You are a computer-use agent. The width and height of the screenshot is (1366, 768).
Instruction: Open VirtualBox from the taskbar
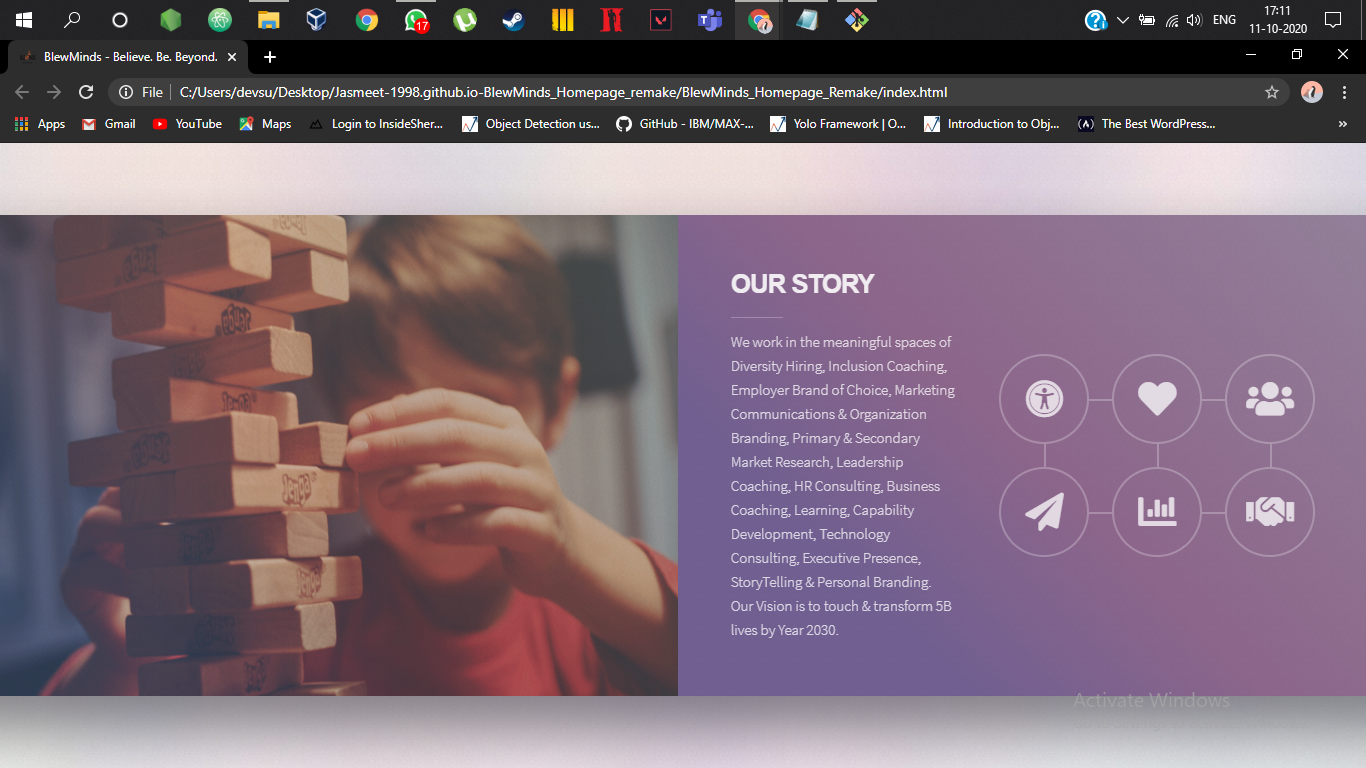point(317,20)
